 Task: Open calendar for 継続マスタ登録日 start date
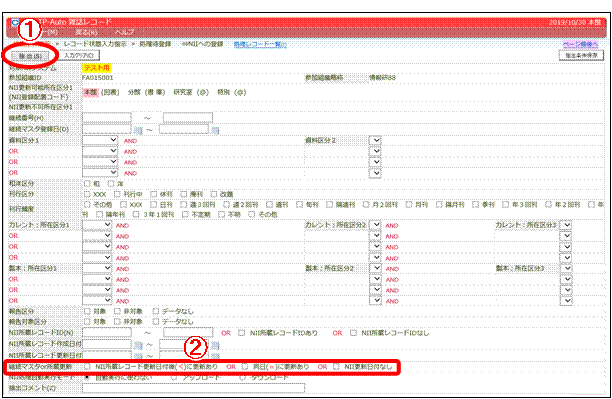[139, 130]
